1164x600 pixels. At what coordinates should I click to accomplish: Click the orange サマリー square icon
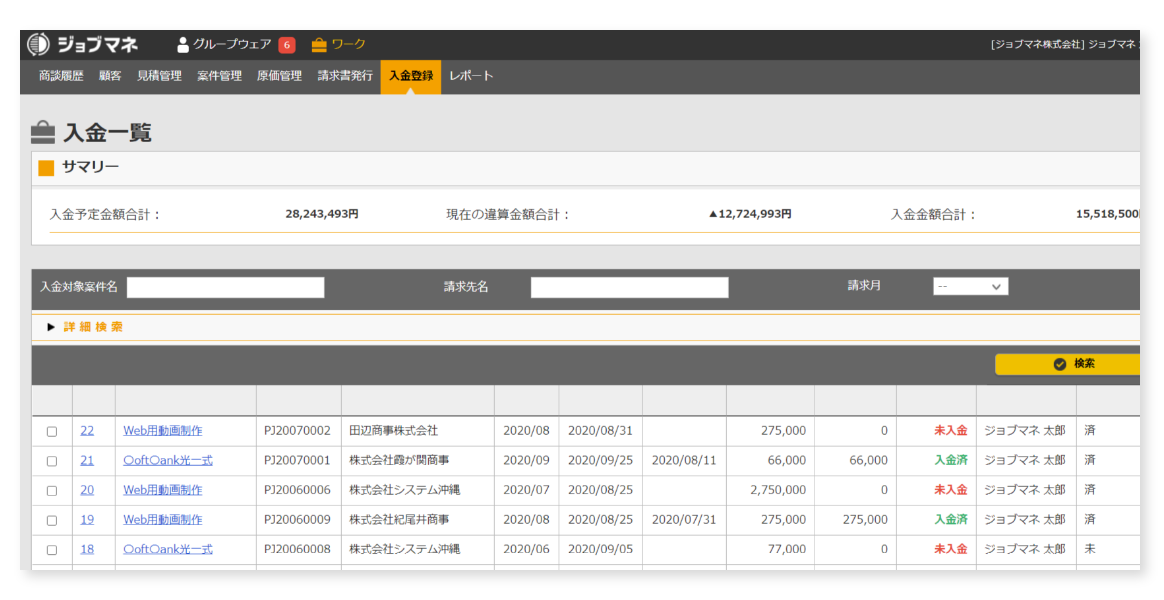coord(46,168)
